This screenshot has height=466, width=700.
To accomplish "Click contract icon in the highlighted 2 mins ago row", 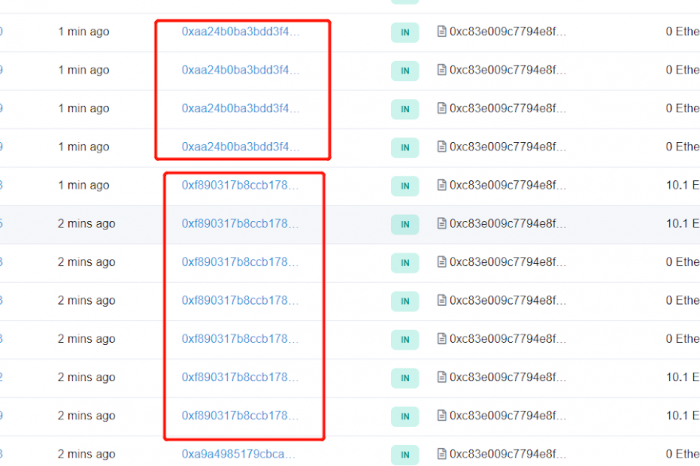I will tap(442, 224).
